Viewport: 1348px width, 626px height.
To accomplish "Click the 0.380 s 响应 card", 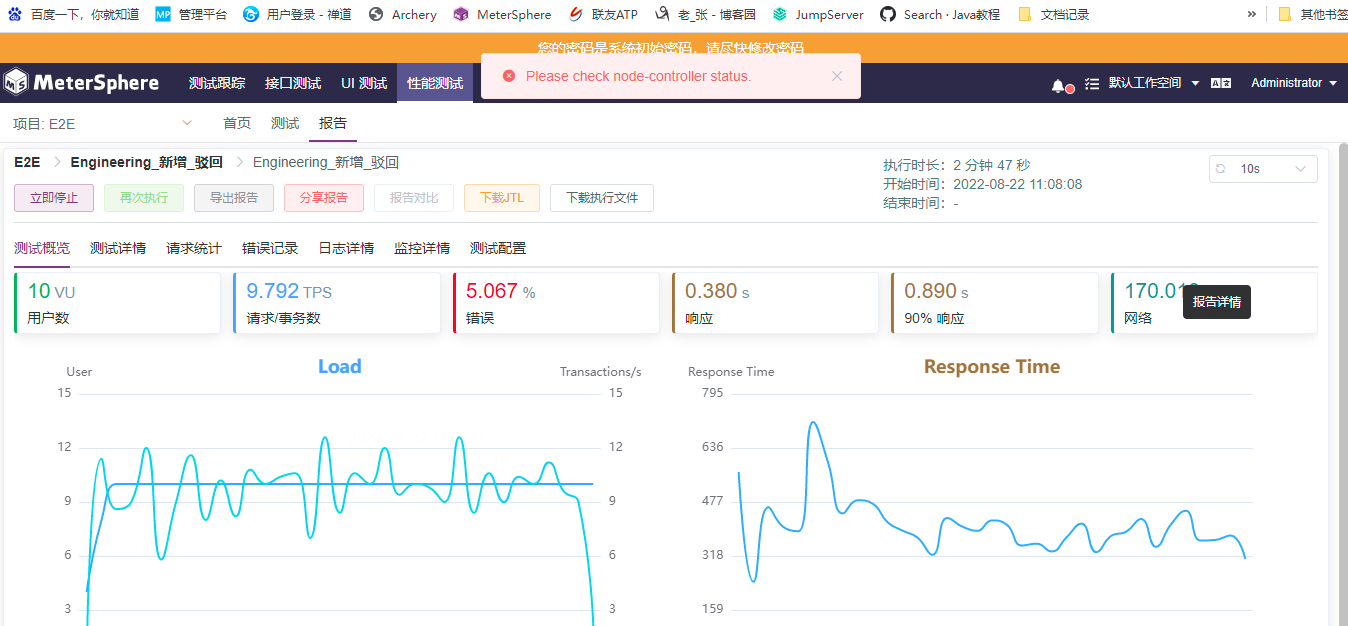I will pyautogui.click(x=775, y=303).
